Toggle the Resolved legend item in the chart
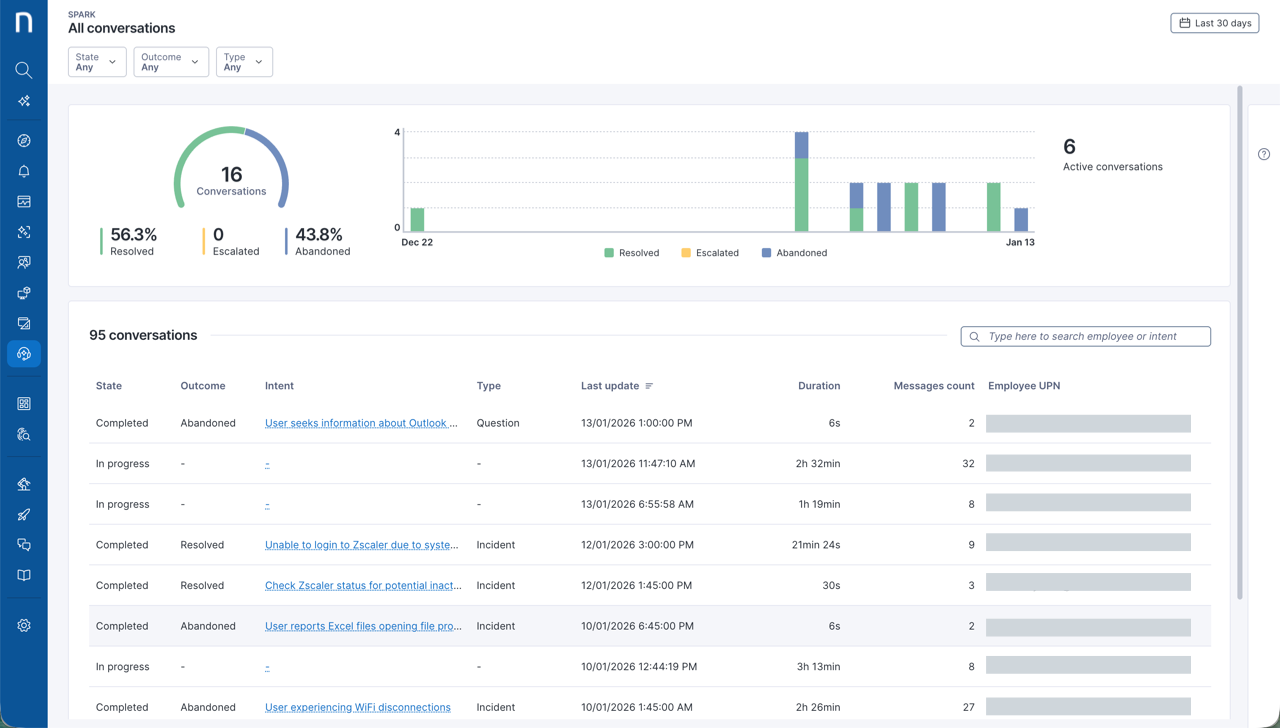This screenshot has height=728, width=1280. point(632,253)
